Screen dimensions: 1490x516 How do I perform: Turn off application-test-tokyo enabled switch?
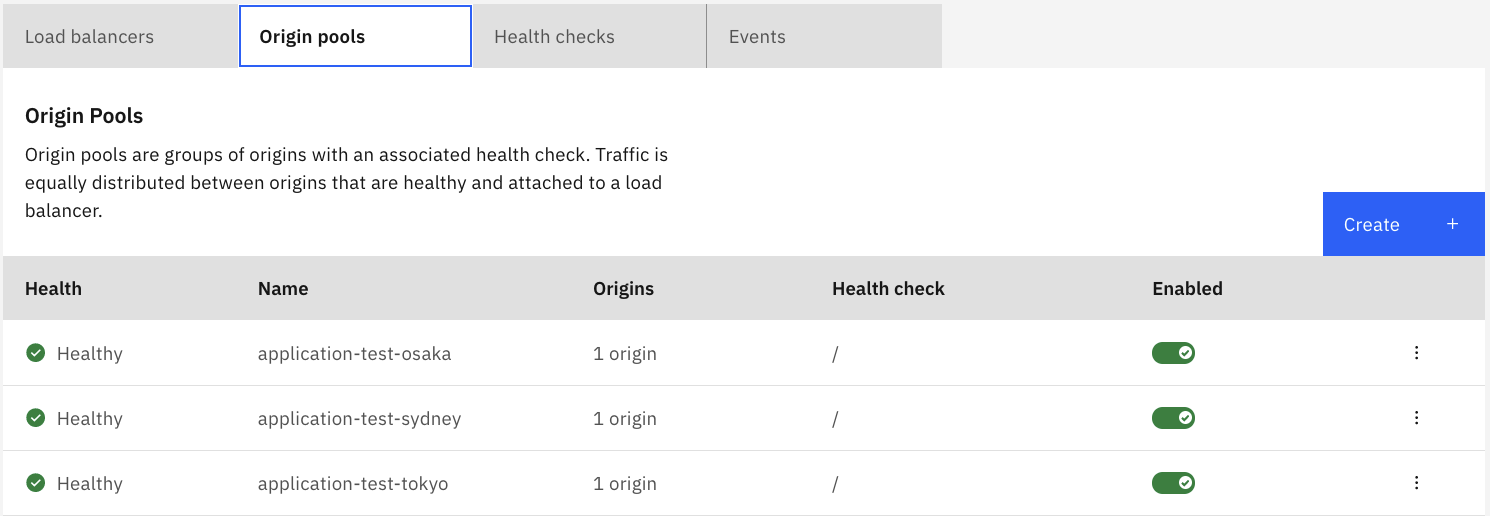[x=1173, y=483]
